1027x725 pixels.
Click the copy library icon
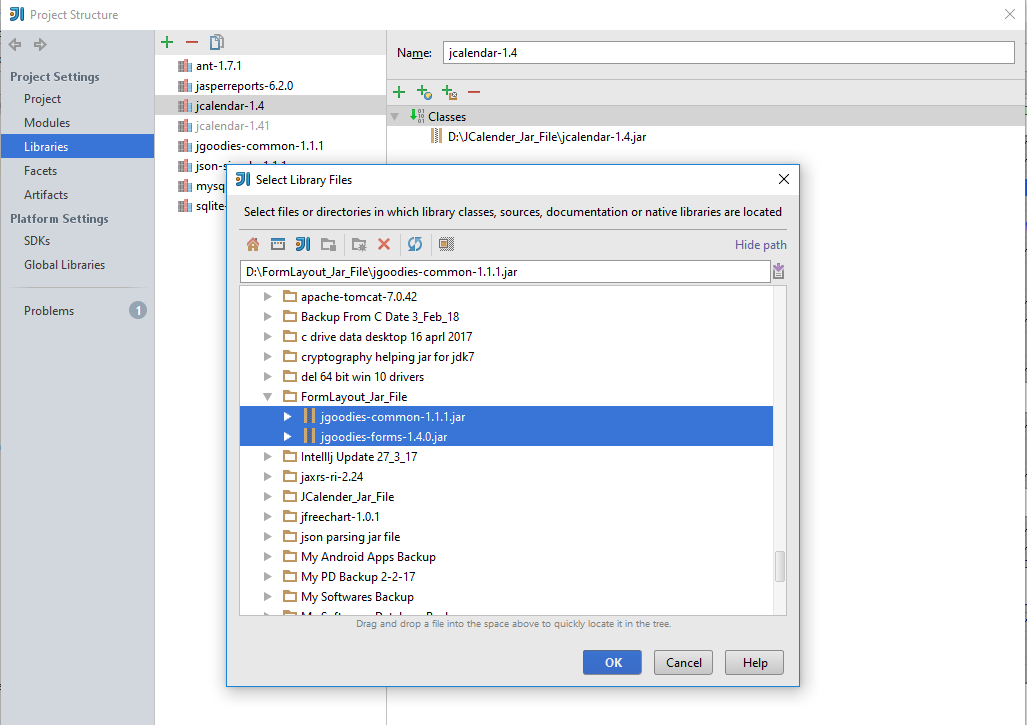click(x=217, y=42)
